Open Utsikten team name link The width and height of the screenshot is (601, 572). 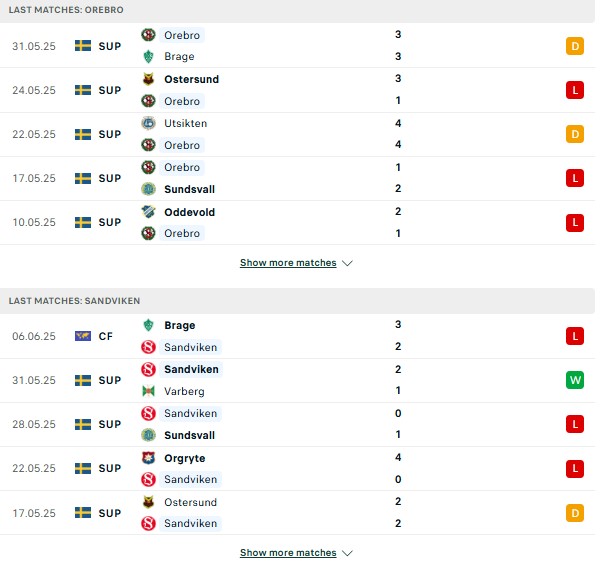click(x=186, y=123)
